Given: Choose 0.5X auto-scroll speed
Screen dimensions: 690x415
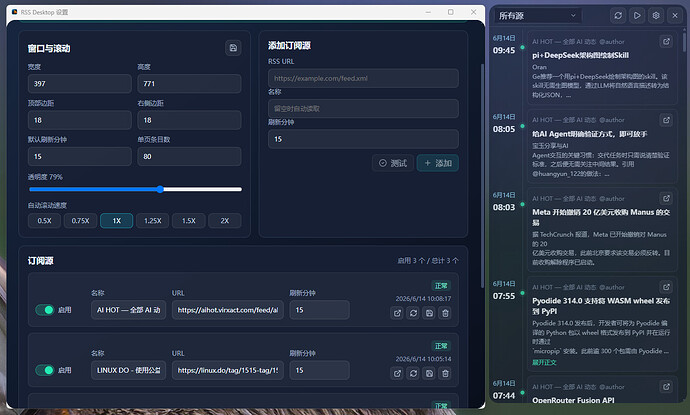Looking at the screenshot, I should coord(44,220).
